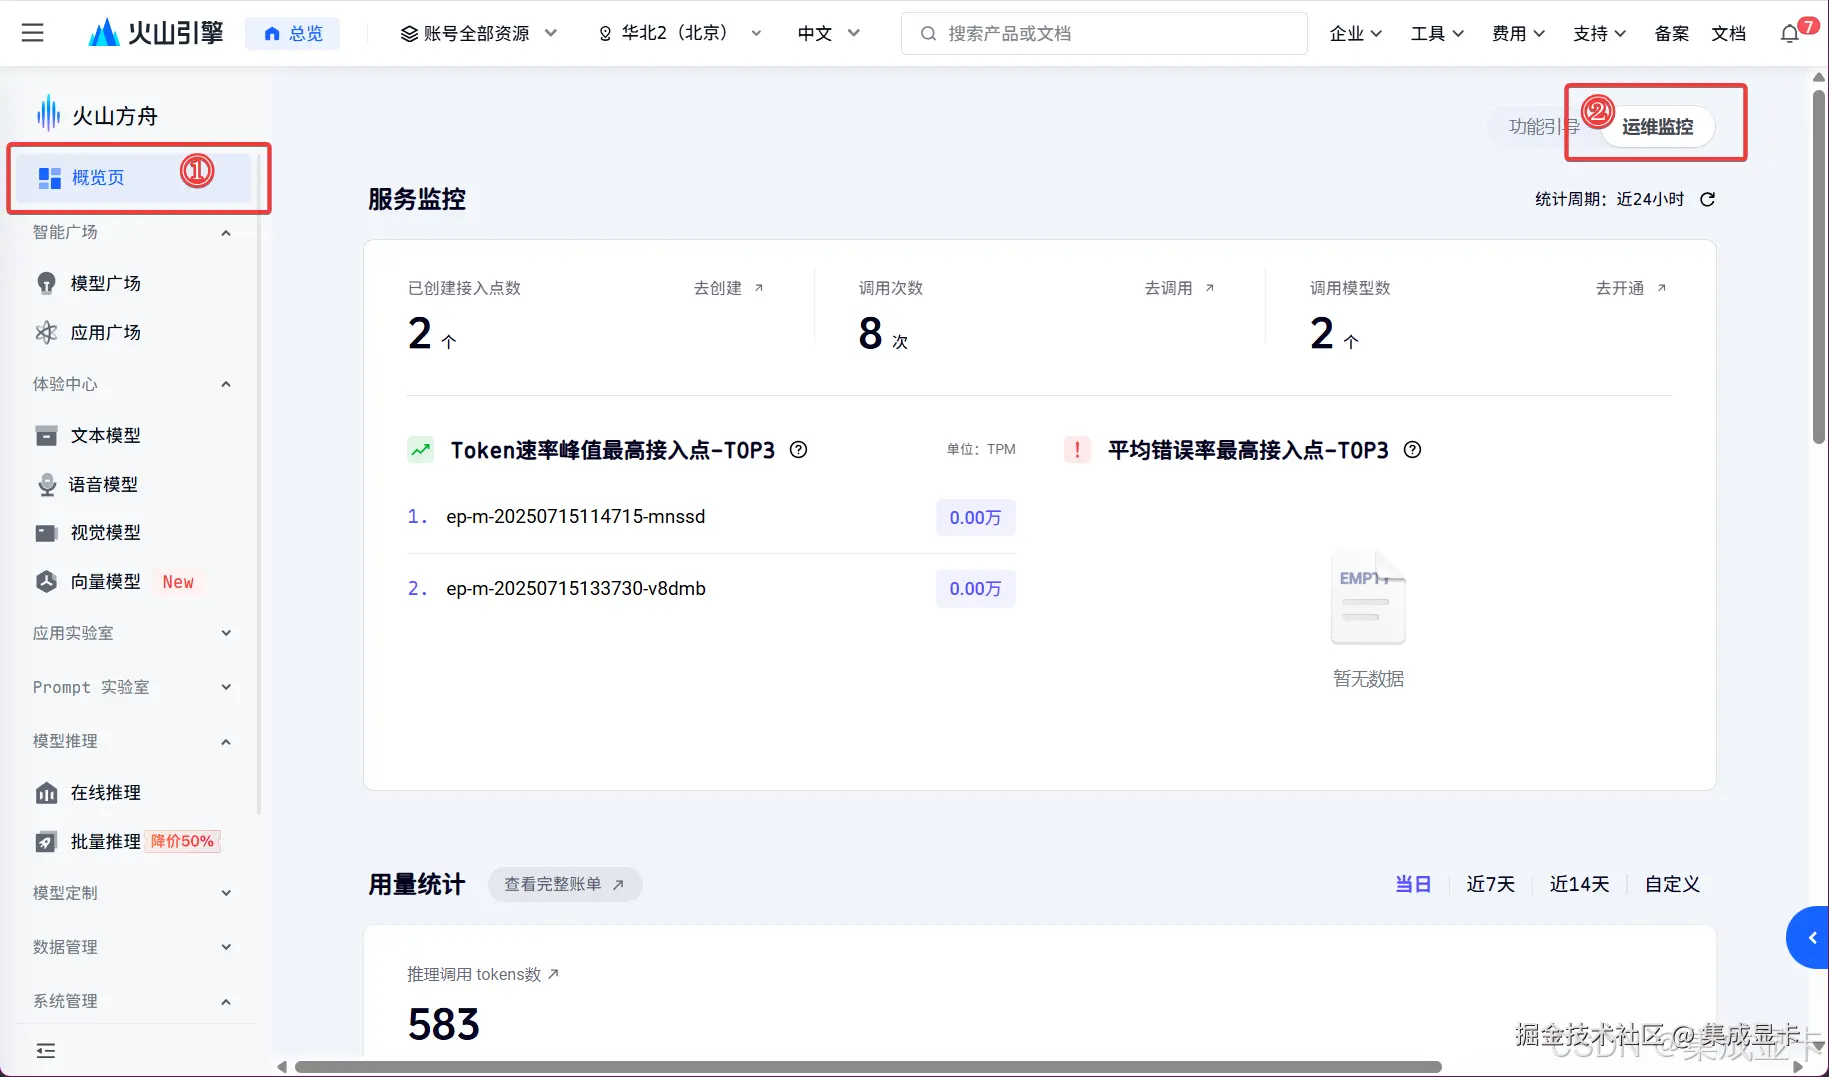Switch to the 功能引导 tab
Image resolution: width=1829 pixels, height=1077 pixels.
[x=1544, y=127]
